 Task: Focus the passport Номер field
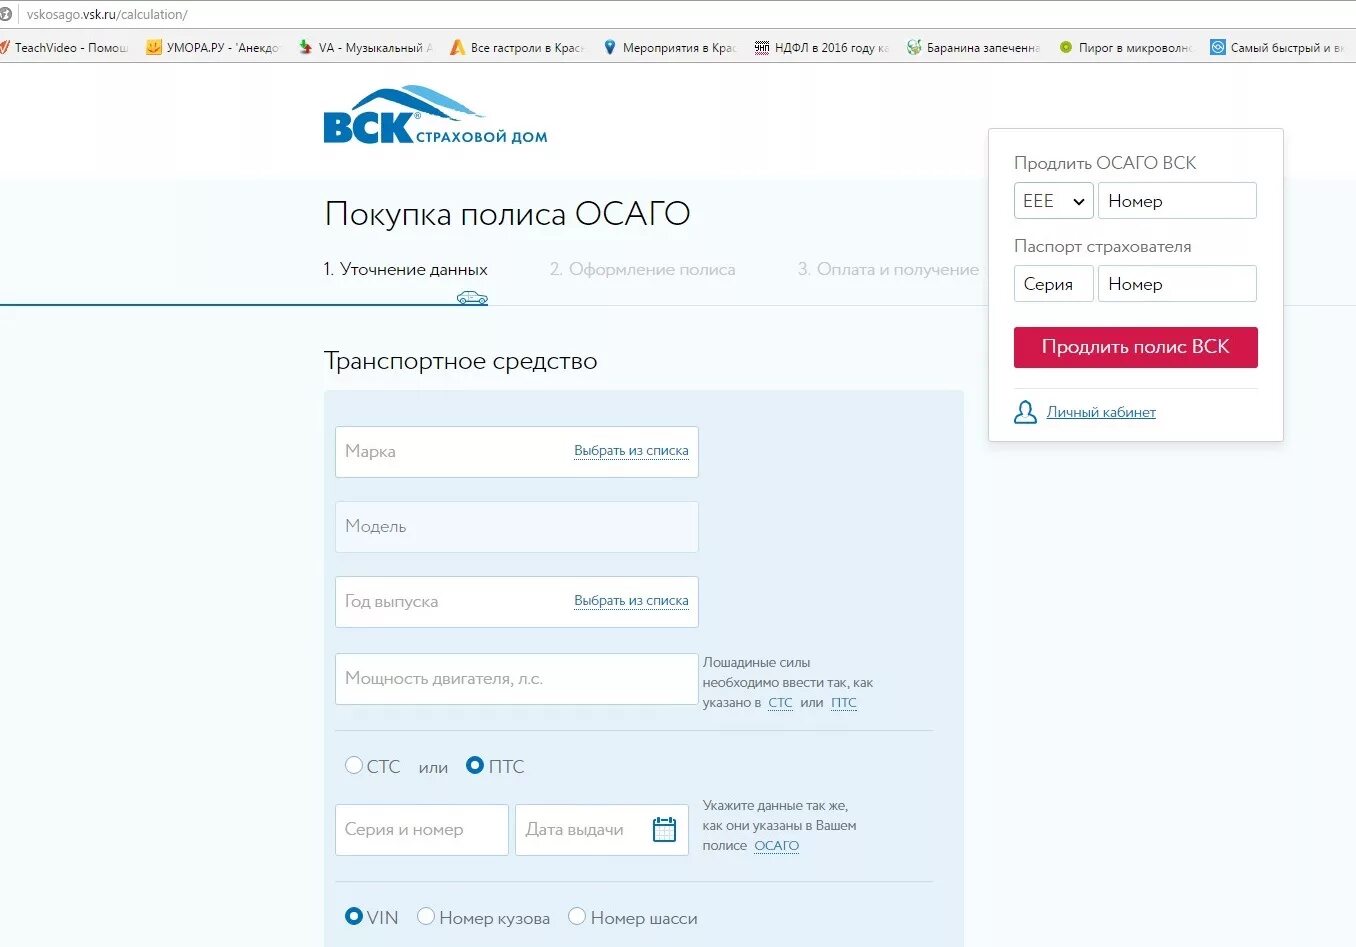1177,284
